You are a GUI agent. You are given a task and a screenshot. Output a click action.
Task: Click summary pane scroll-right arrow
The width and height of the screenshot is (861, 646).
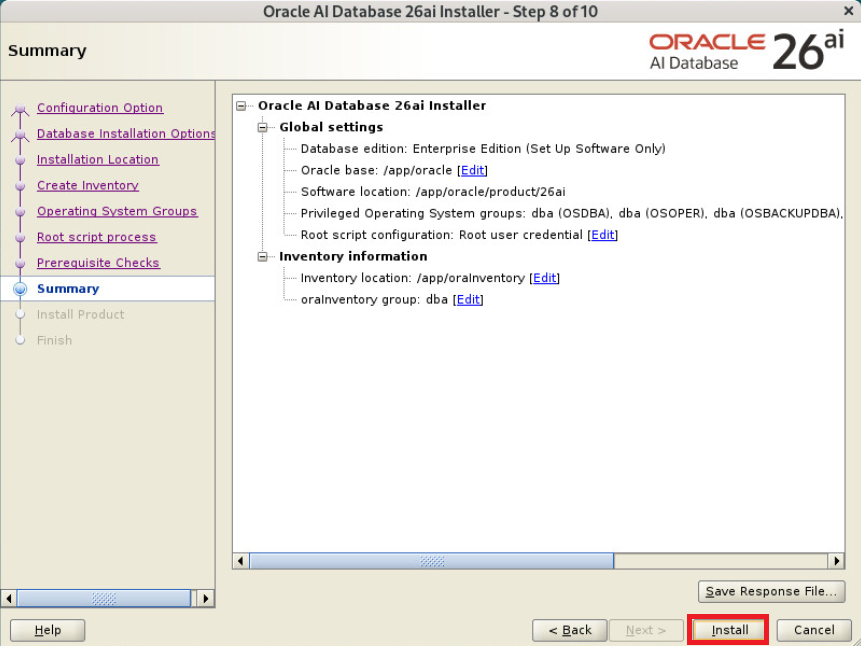pos(836,561)
